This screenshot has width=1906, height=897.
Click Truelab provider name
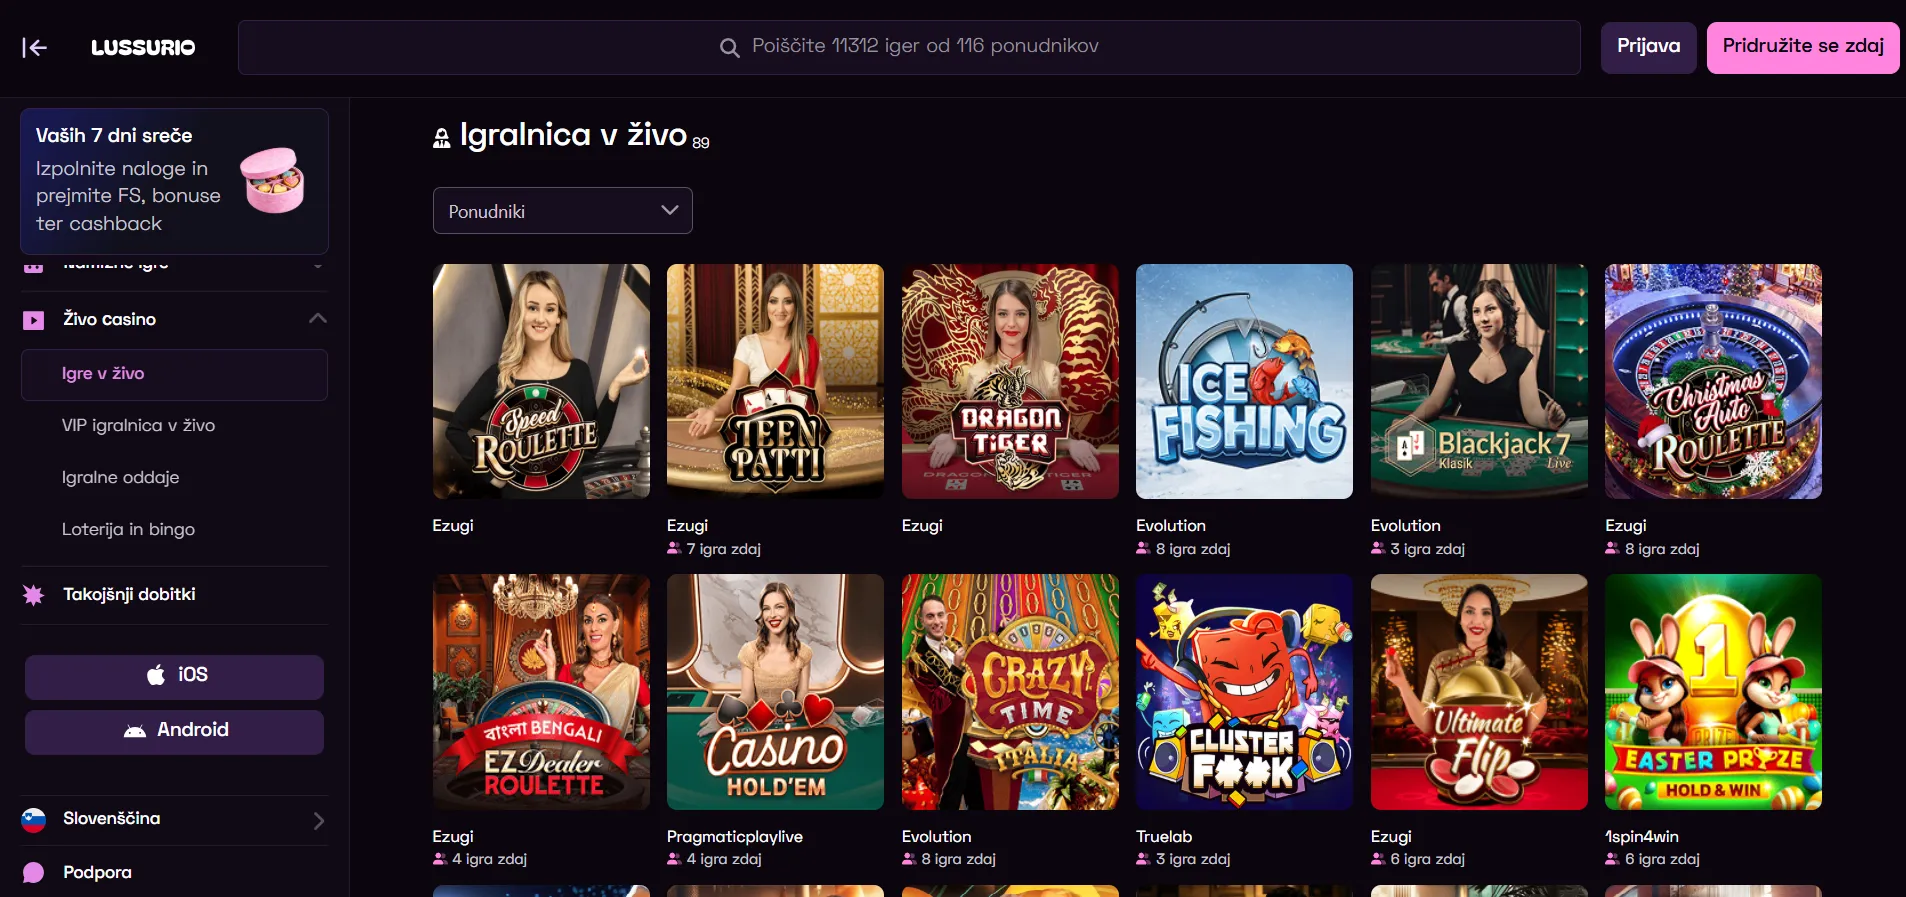(x=1164, y=837)
